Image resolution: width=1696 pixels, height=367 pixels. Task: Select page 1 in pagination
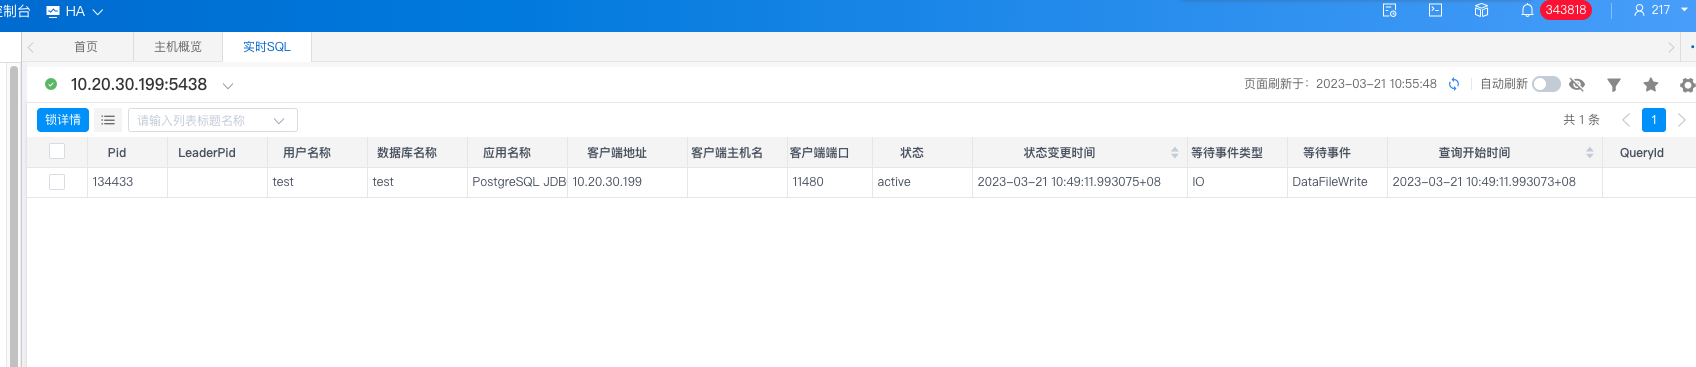pyautogui.click(x=1654, y=120)
